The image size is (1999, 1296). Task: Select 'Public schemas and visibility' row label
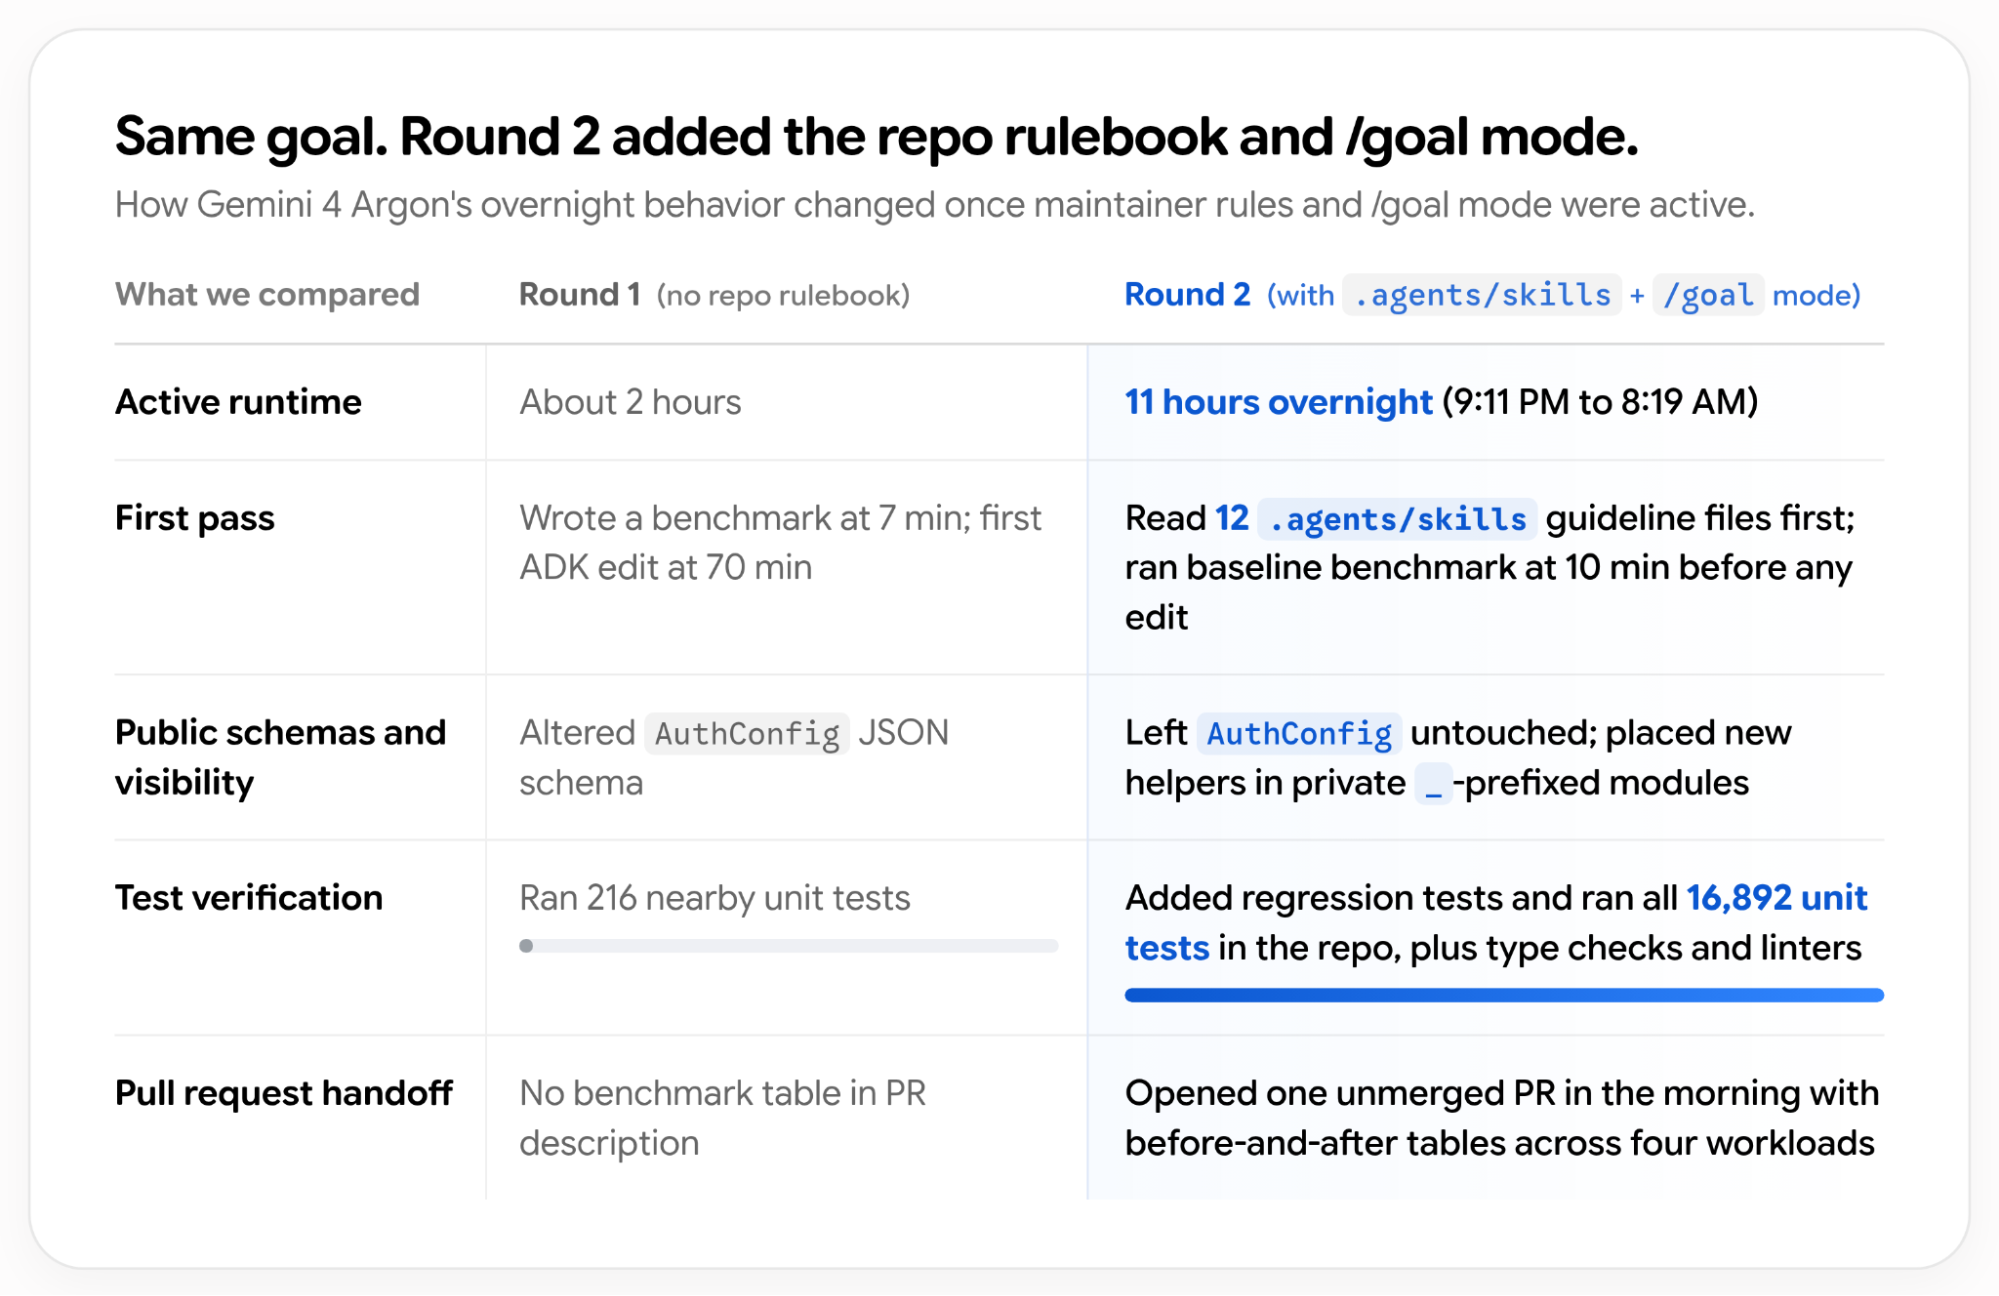(x=280, y=757)
